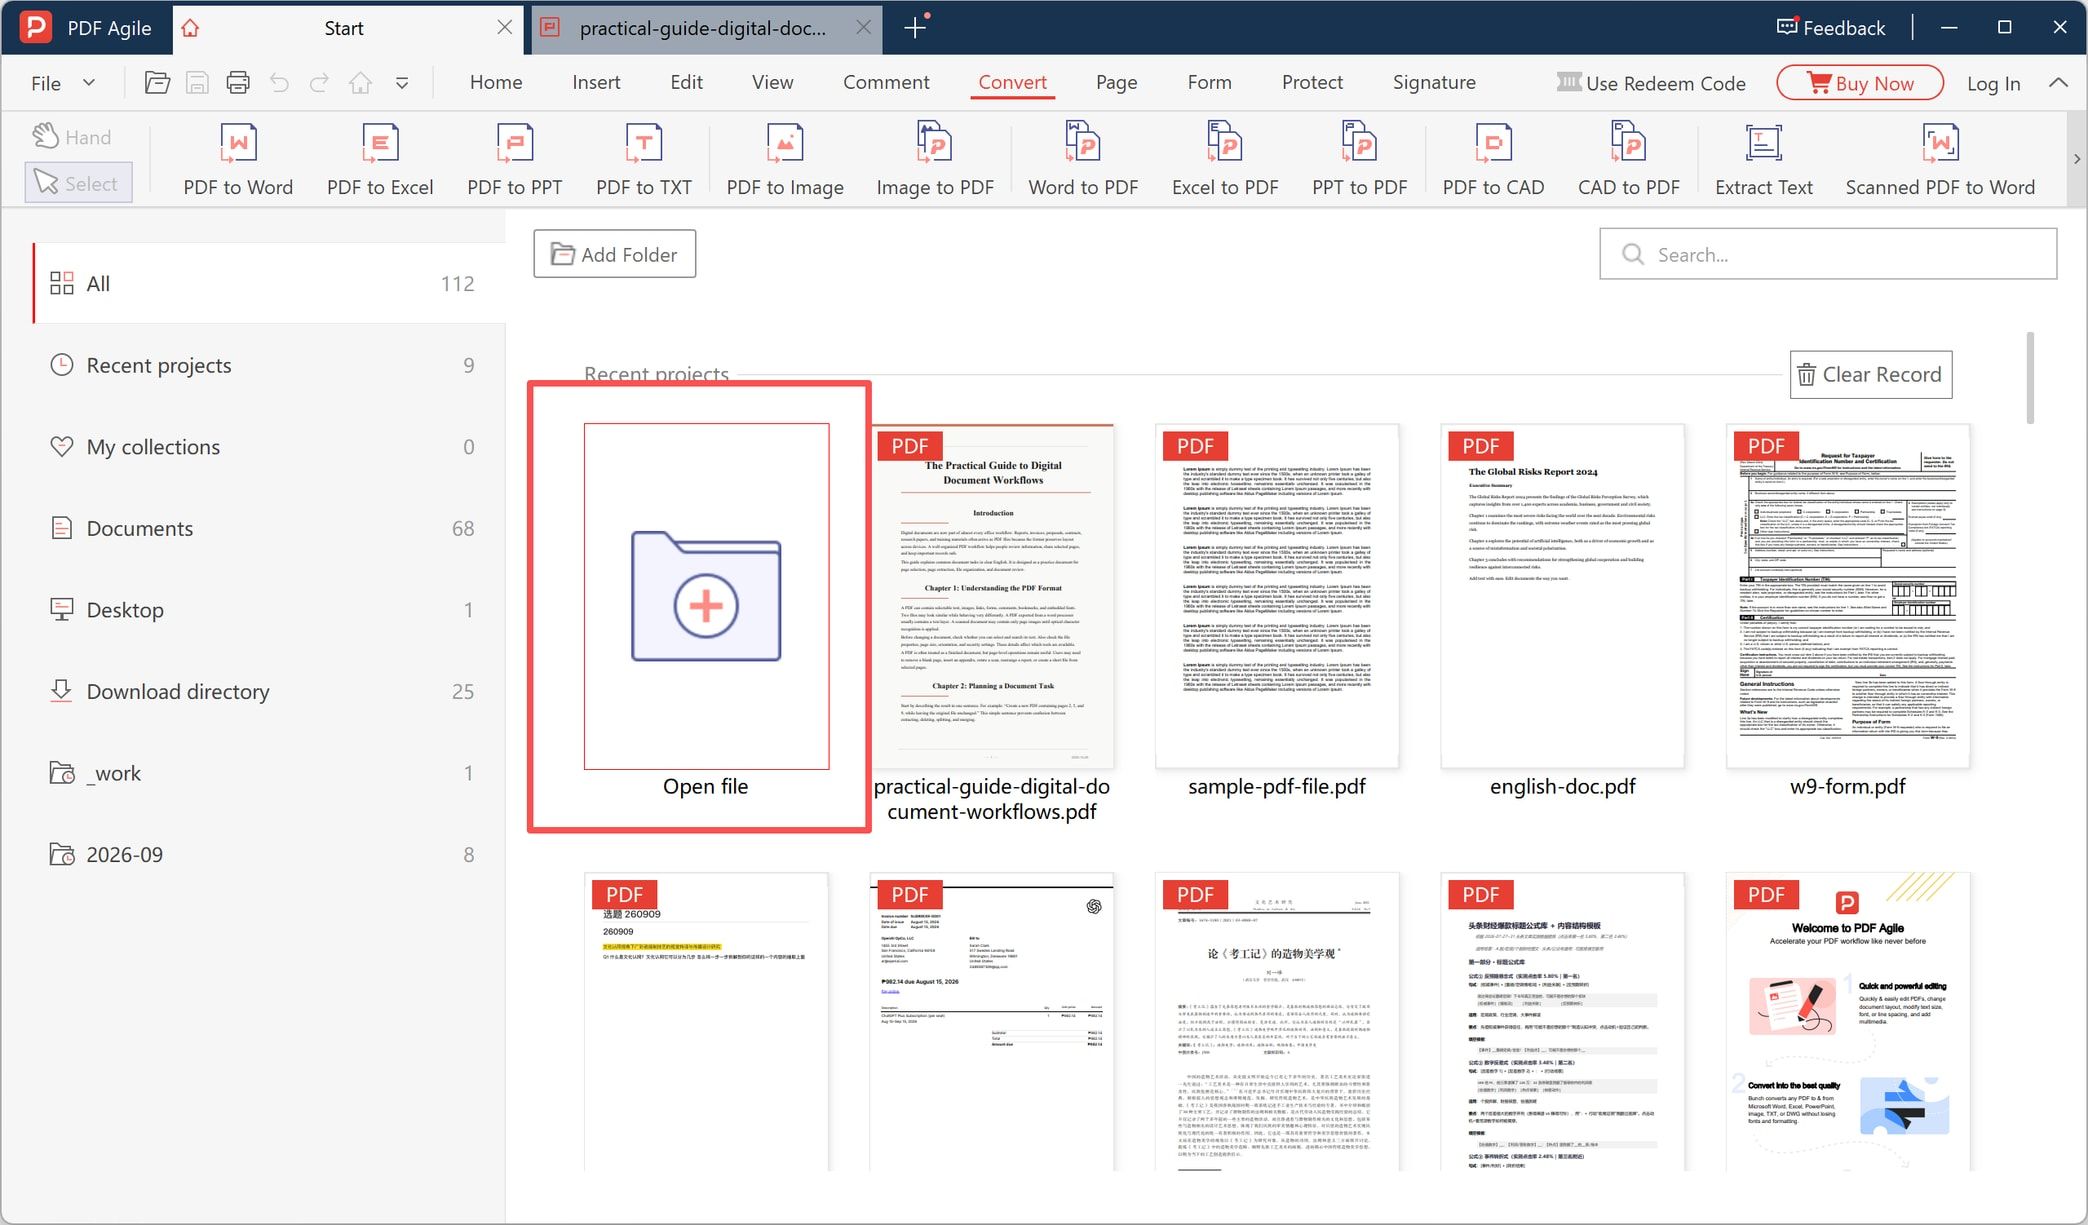The height and width of the screenshot is (1225, 2088).
Task: Choose the PPT to PDF tool
Action: tap(1359, 160)
